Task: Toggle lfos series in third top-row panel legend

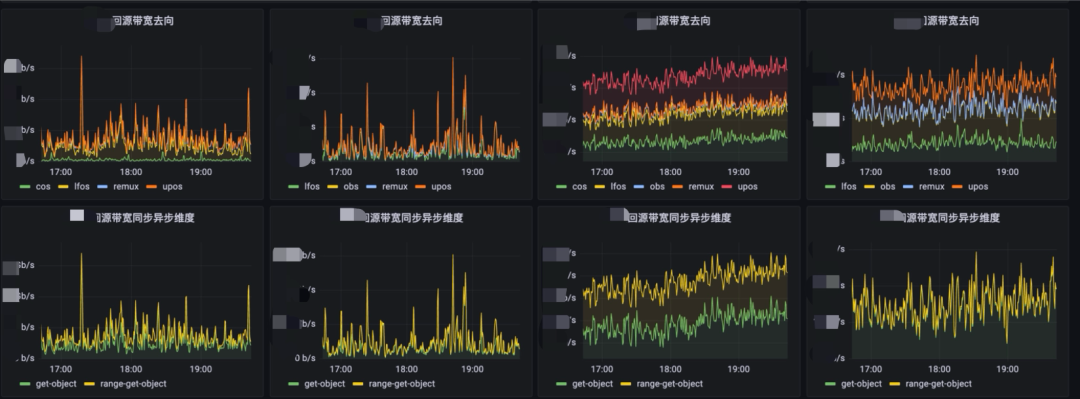Action: 618,187
